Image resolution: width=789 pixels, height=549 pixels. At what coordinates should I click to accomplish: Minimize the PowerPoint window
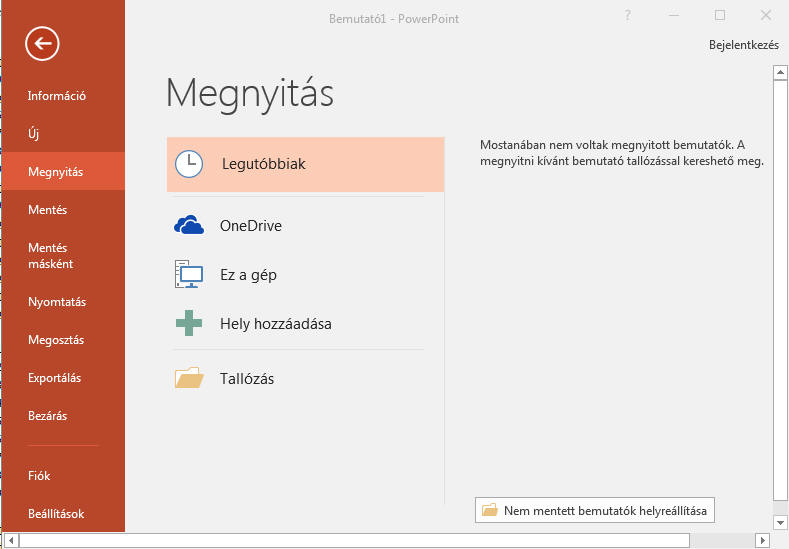674,16
